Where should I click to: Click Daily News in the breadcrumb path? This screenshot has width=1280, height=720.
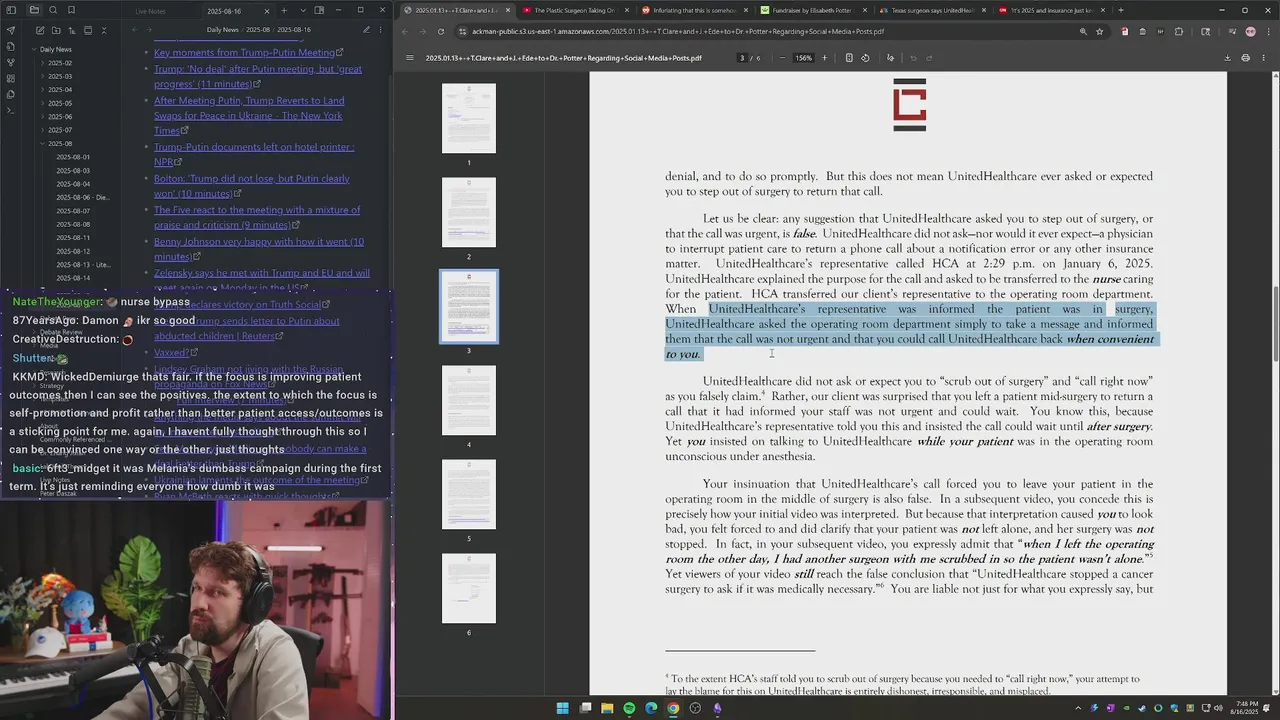(222, 30)
